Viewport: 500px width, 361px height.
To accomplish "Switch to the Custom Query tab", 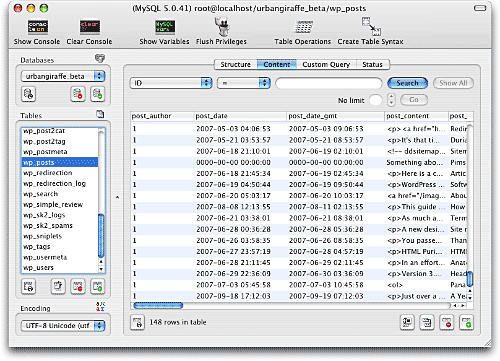I will click(326, 64).
